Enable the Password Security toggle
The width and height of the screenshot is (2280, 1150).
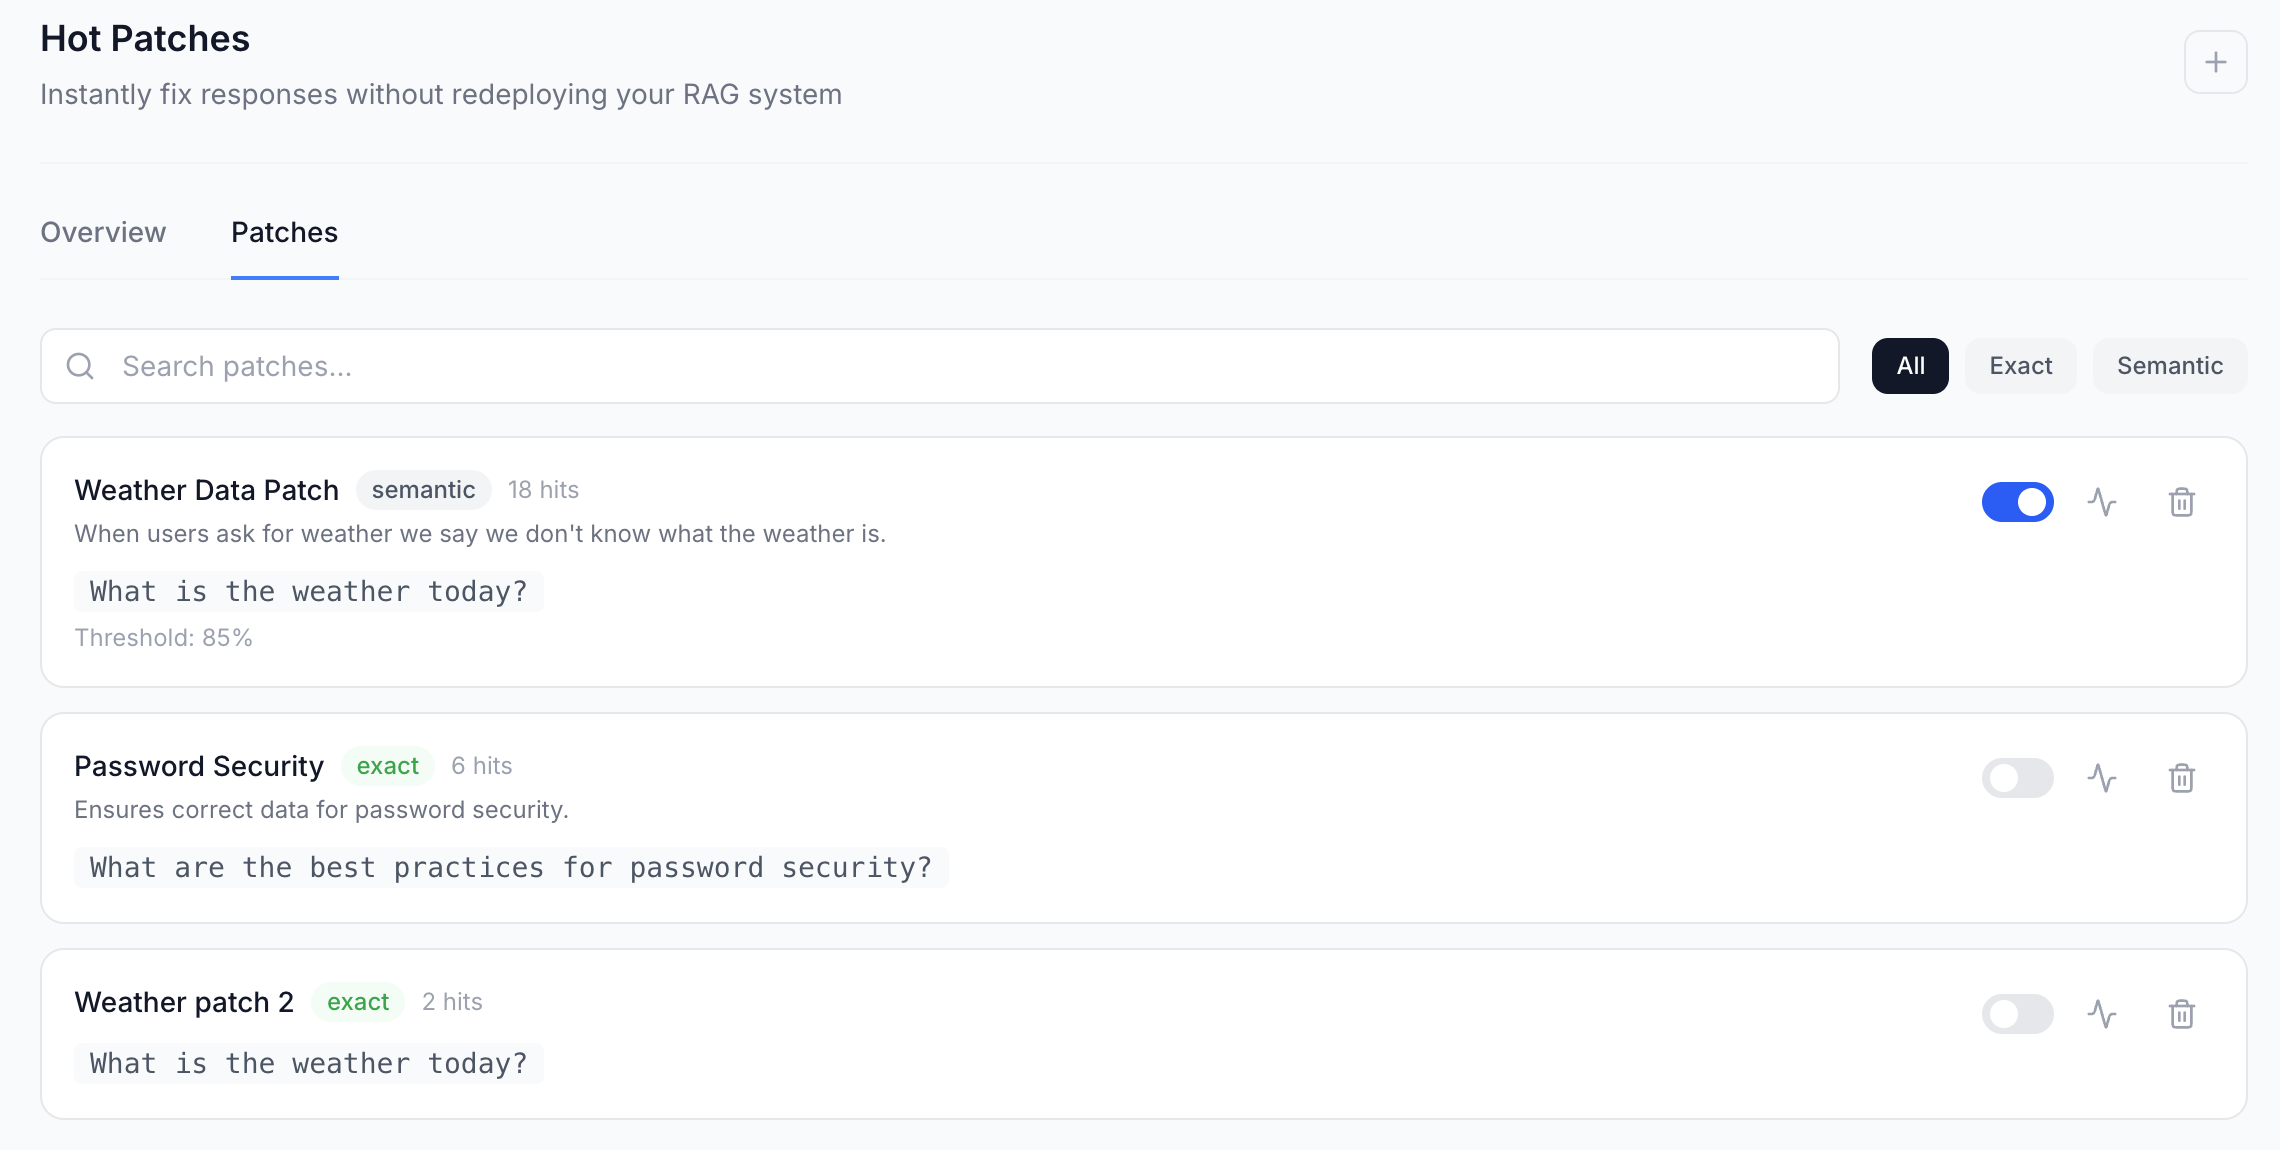[2017, 778]
